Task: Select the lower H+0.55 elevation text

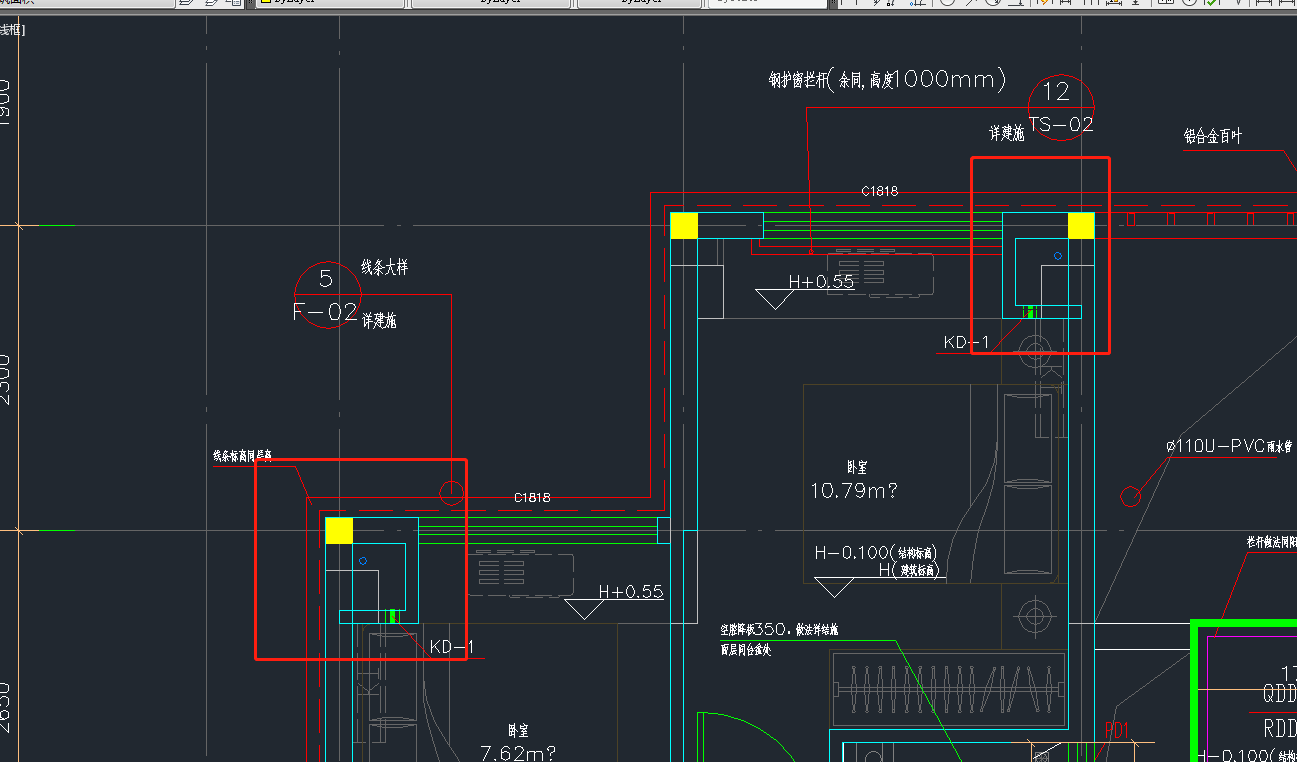Action: (x=631, y=592)
